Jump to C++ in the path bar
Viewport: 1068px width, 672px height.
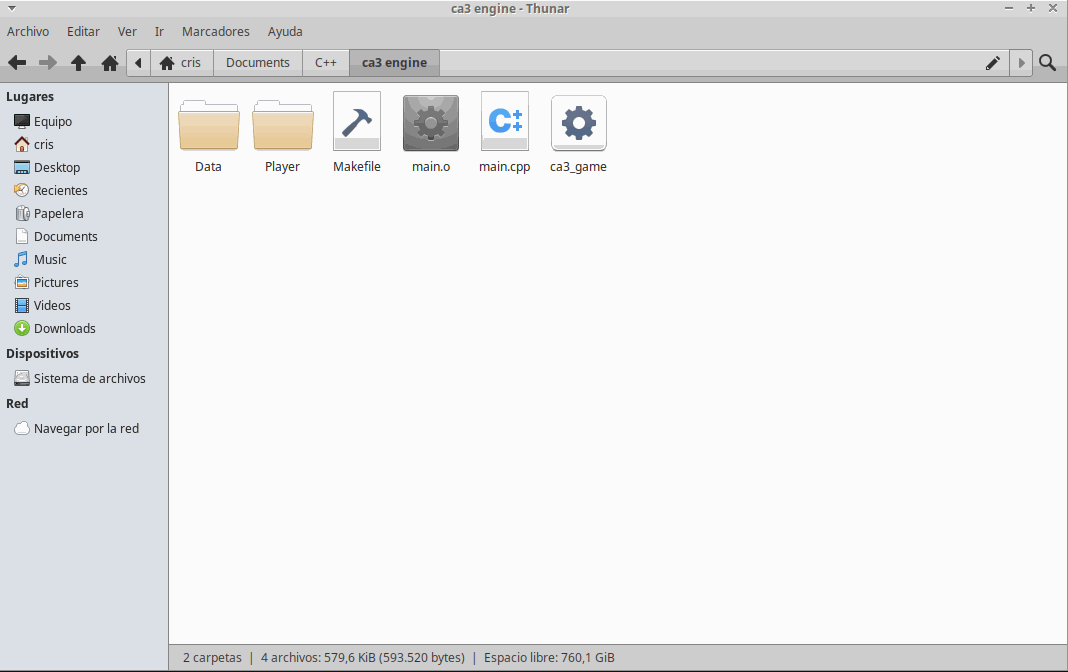click(x=326, y=63)
